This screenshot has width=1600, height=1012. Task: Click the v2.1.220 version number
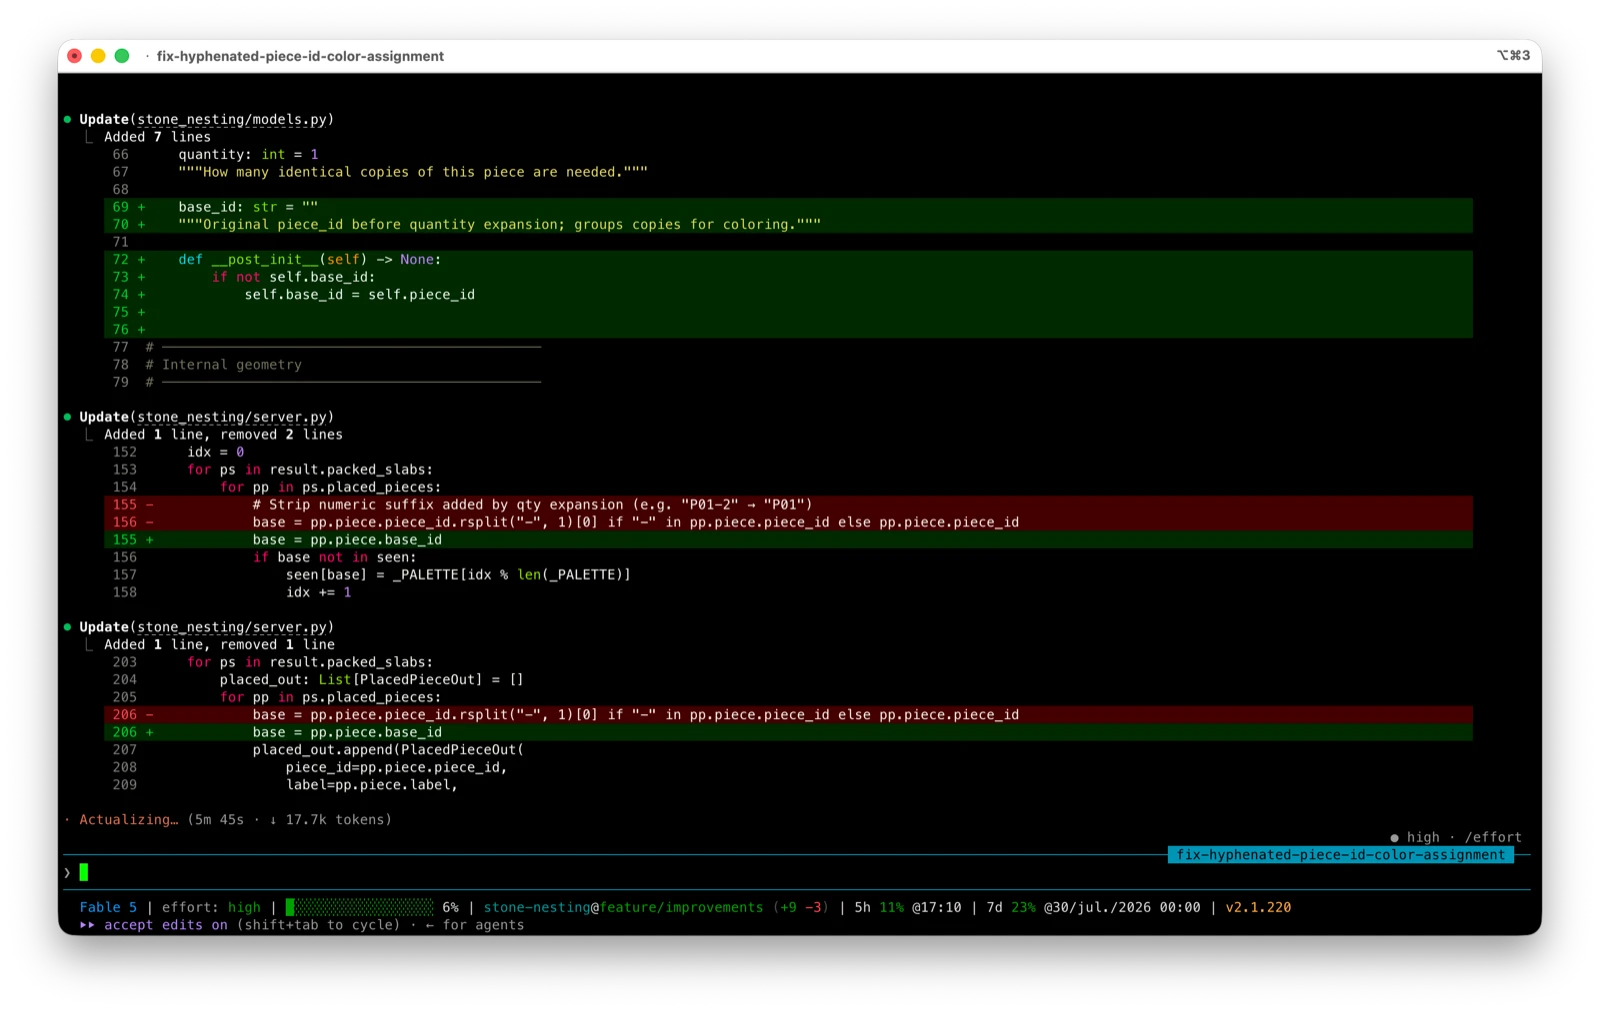coord(1258,908)
